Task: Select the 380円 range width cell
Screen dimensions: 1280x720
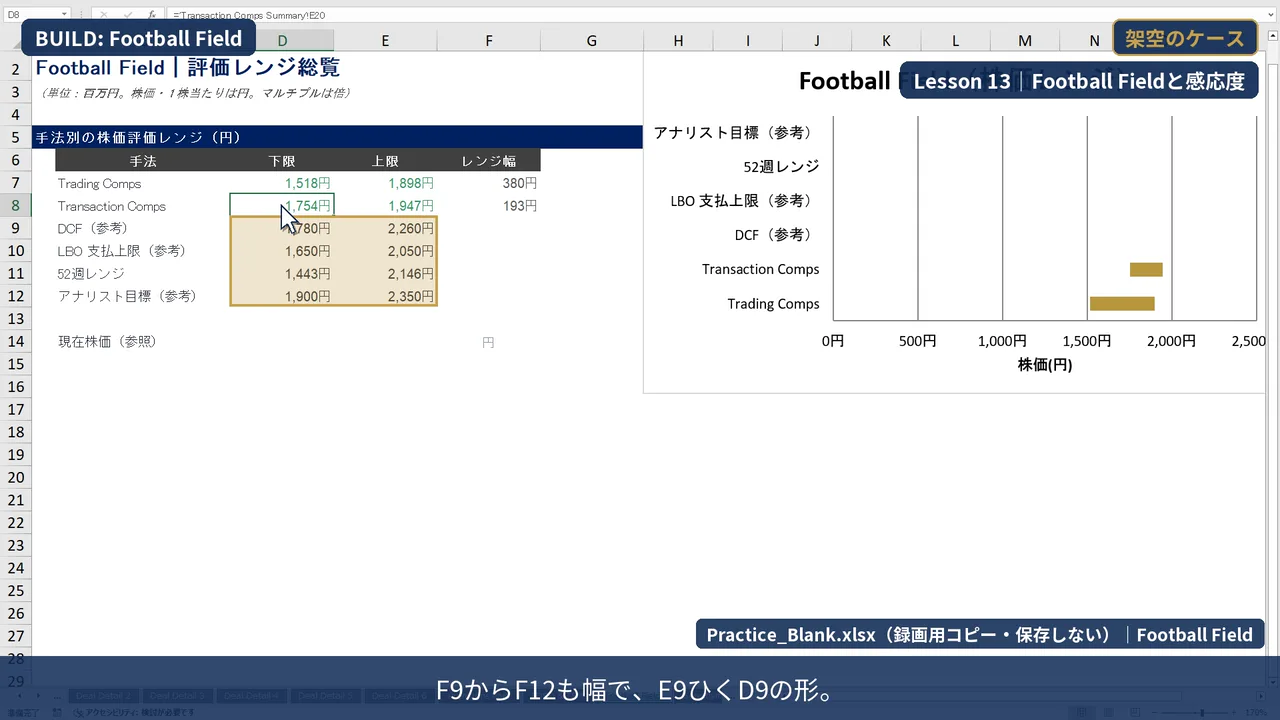Action: click(x=489, y=183)
